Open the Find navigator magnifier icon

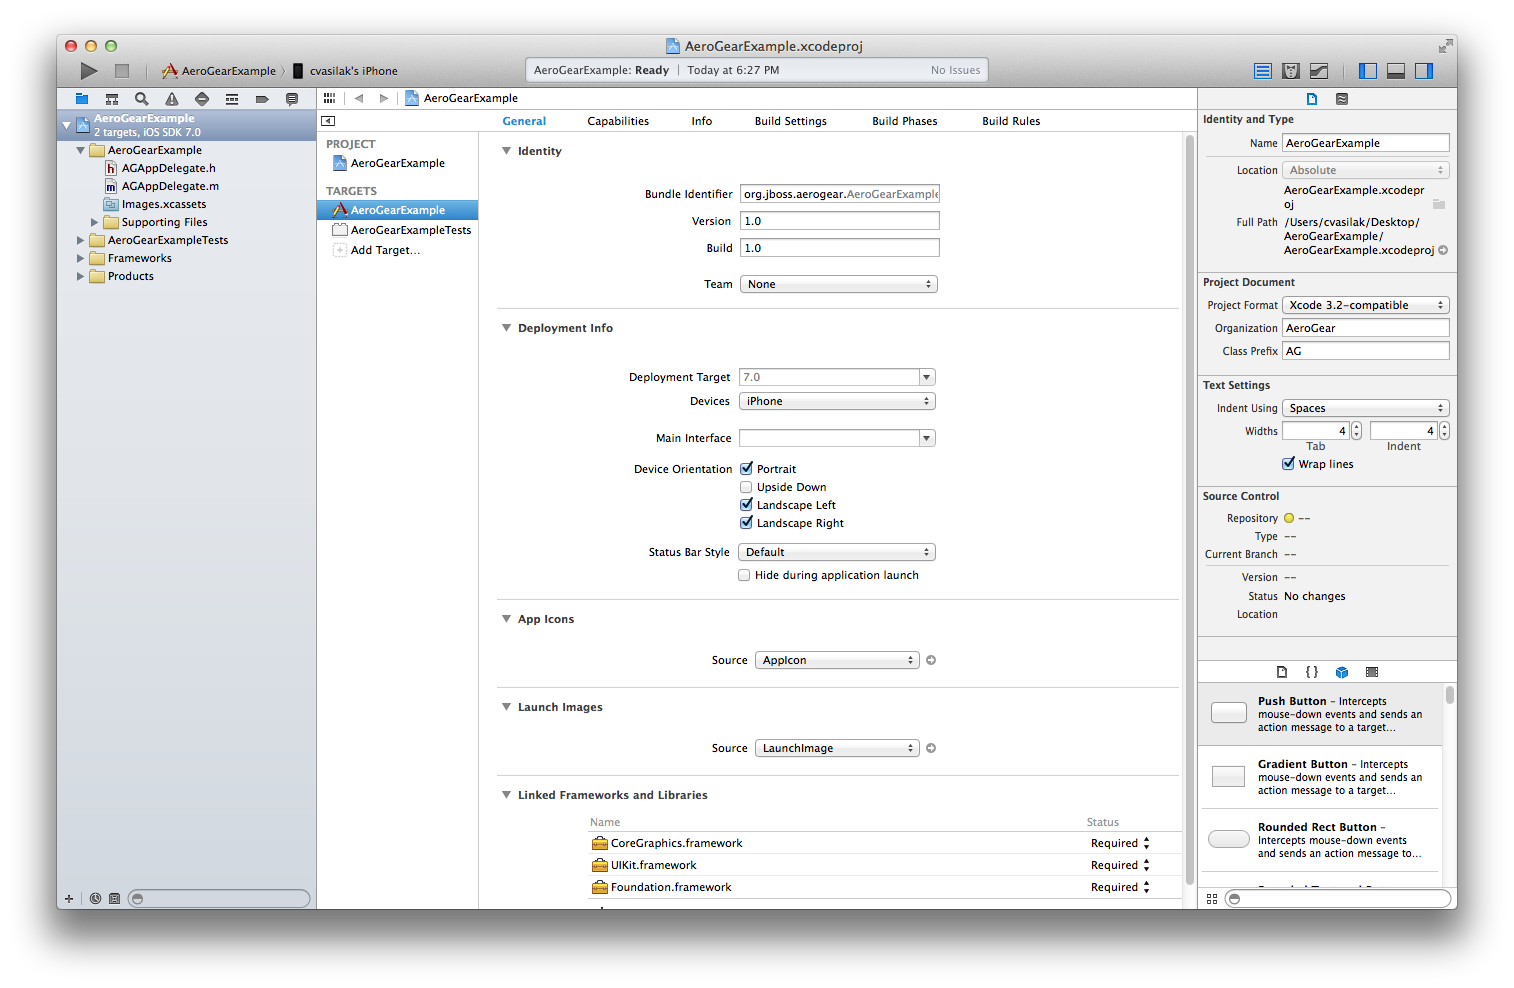pos(142,99)
